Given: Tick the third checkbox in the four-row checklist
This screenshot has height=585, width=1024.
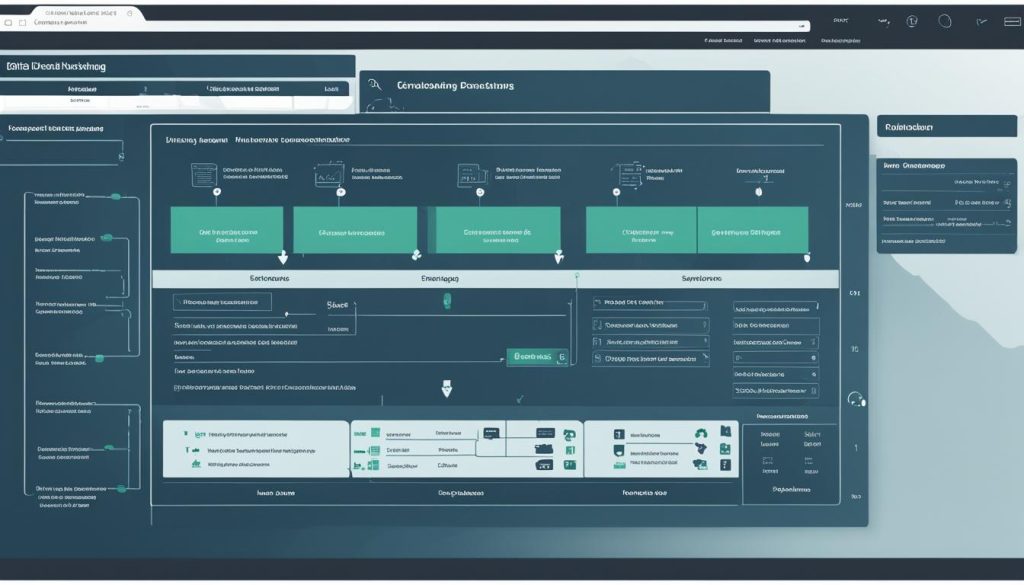Looking at the screenshot, I should tap(597, 341).
